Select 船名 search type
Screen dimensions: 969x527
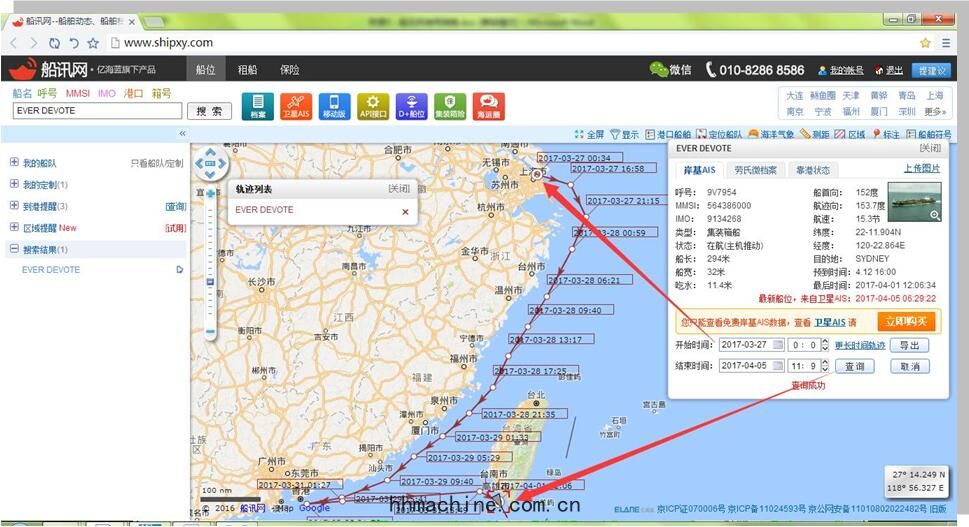(x=22, y=93)
